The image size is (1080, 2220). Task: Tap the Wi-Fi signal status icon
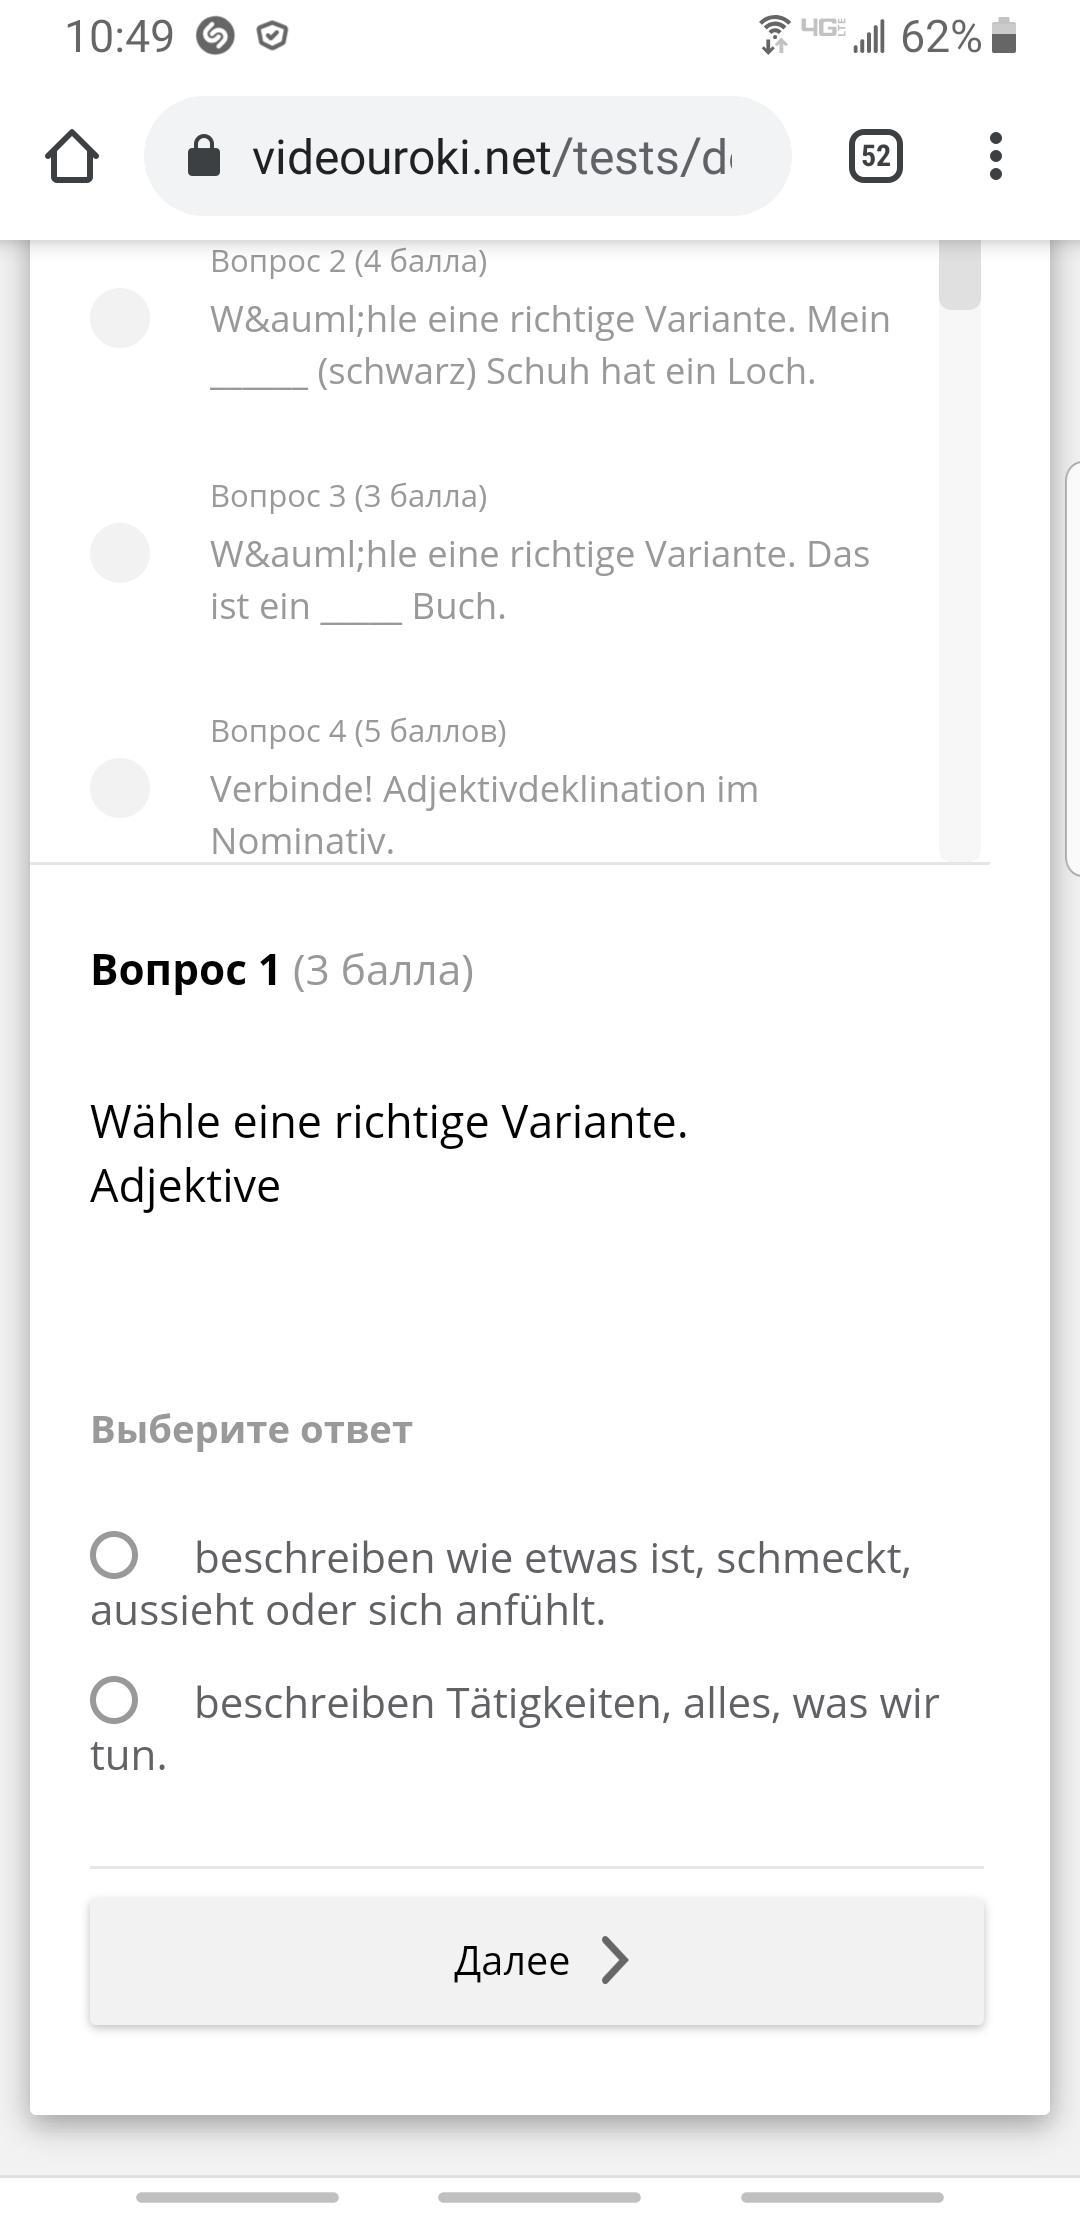tap(774, 36)
